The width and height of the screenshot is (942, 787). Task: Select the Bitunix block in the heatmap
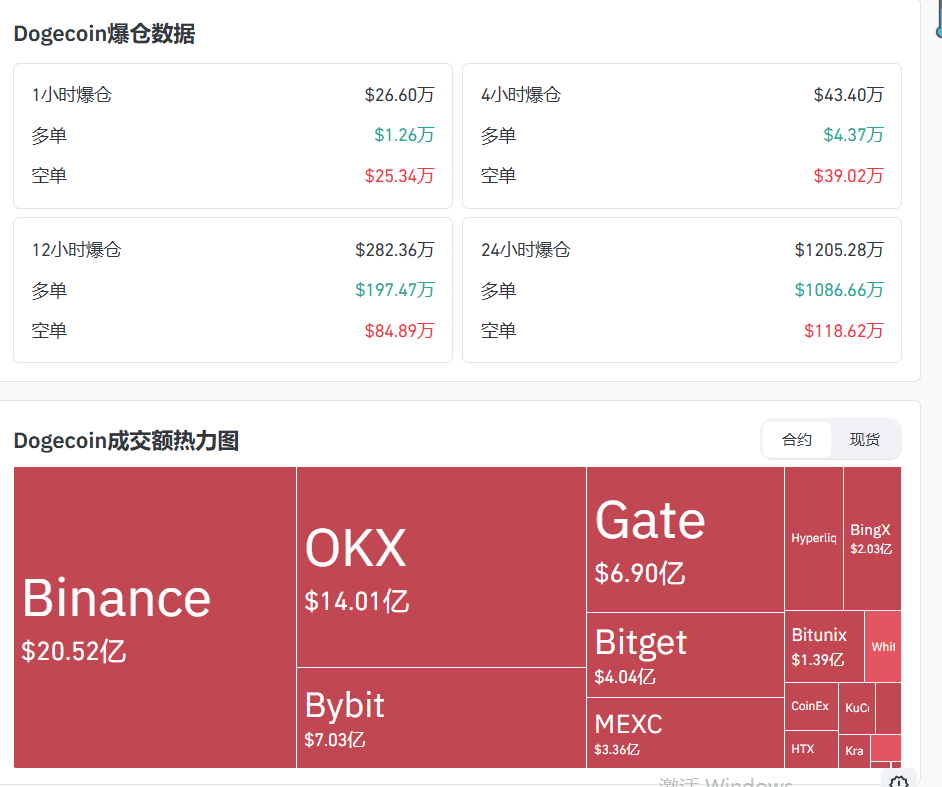(824, 646)
